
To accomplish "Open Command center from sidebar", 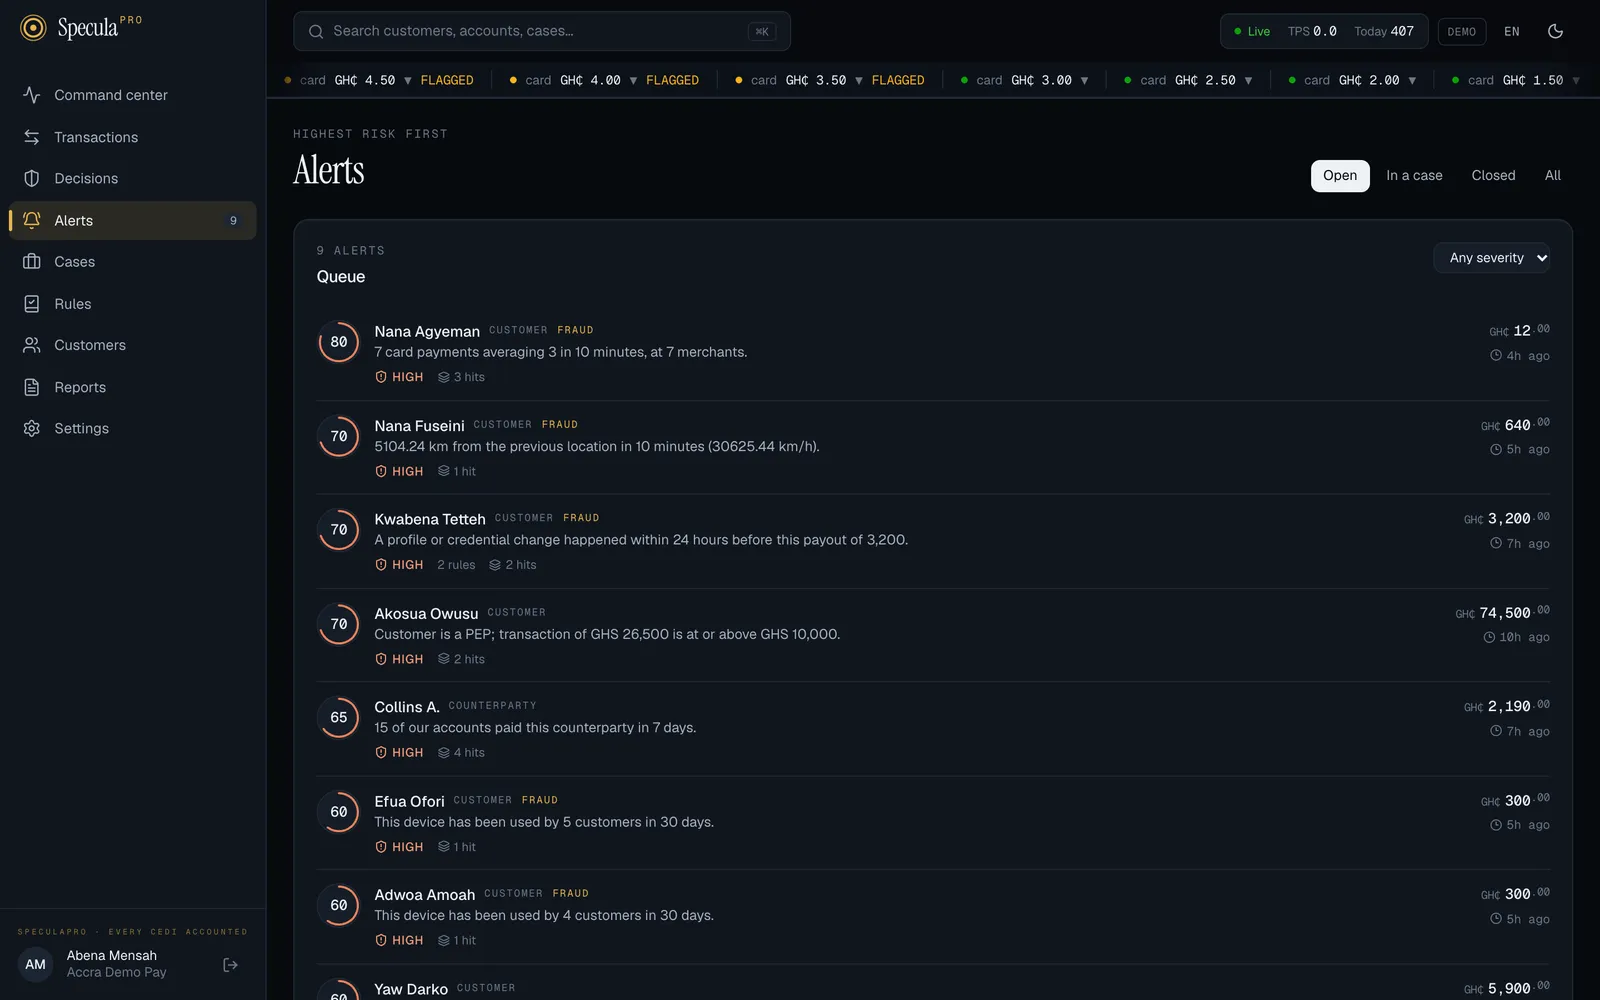I will click(133, 95).
